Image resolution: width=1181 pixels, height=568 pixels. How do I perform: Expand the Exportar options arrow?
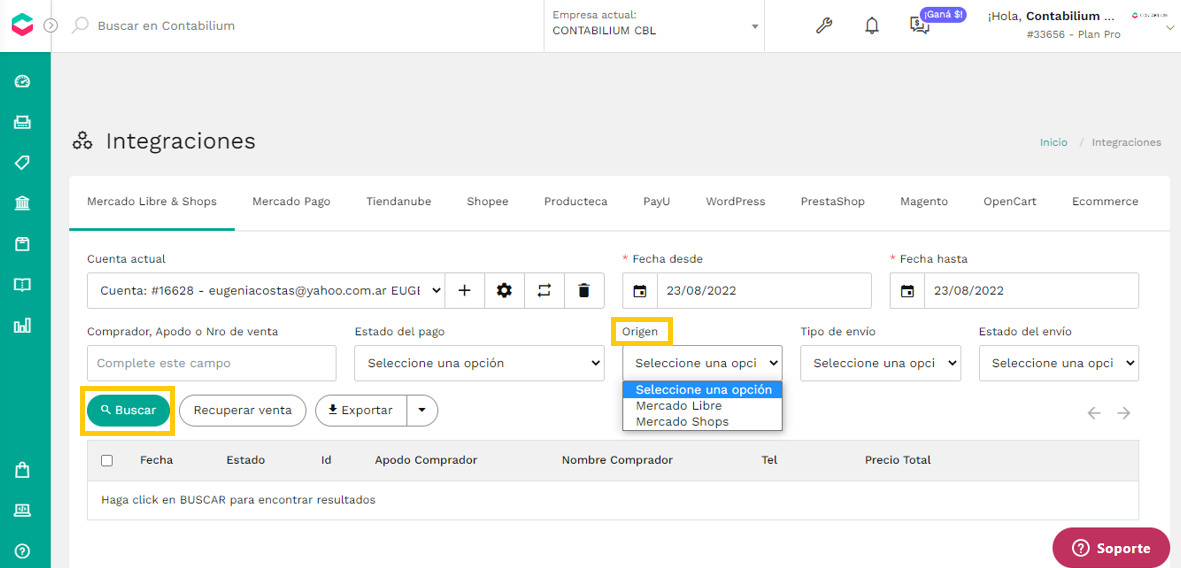point(423,411)
